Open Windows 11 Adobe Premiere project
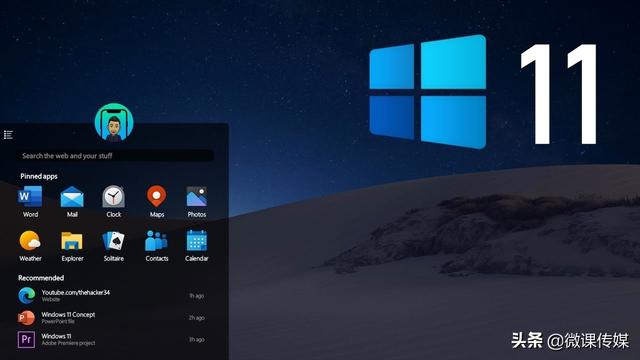 click(111, 339)
